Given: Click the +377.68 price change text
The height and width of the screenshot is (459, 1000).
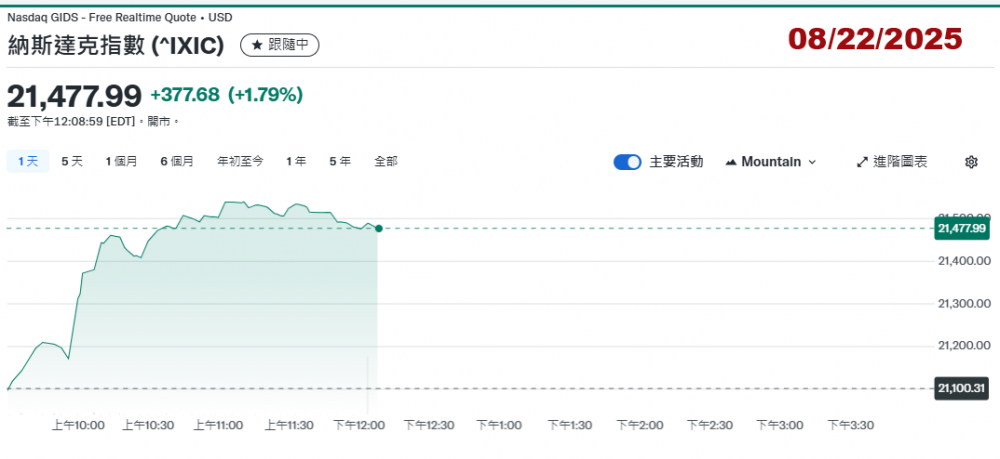Looking at the screenshot, I should click(185, 95).
